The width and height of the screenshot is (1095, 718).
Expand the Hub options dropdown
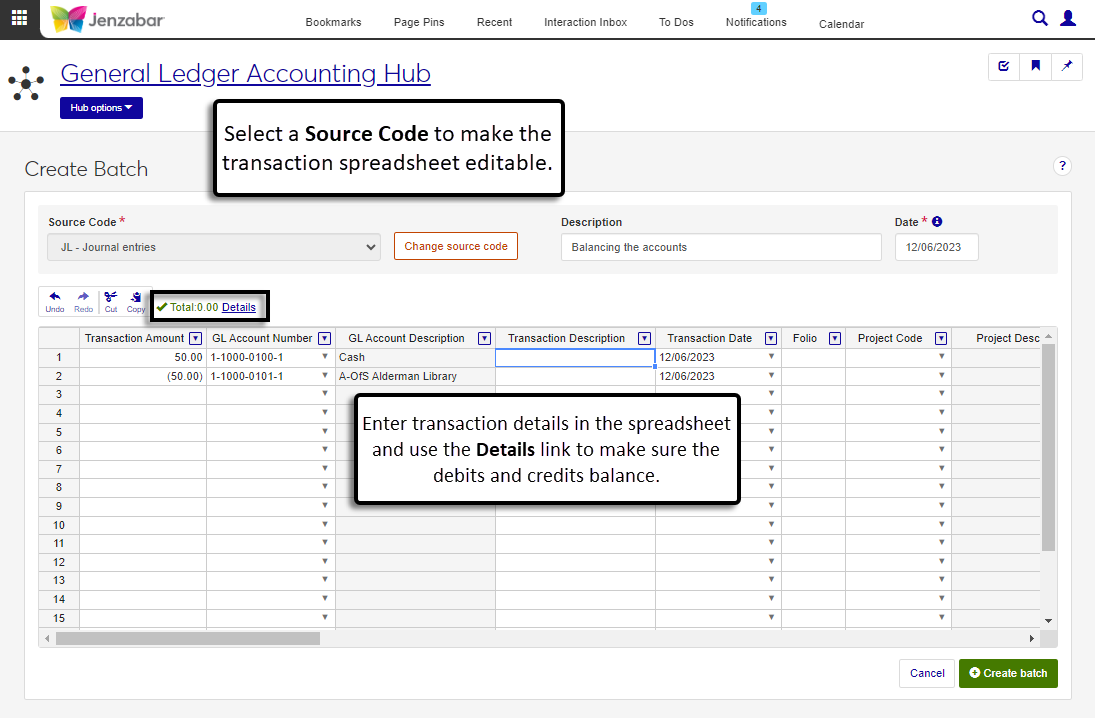click(x=101, y=108)
